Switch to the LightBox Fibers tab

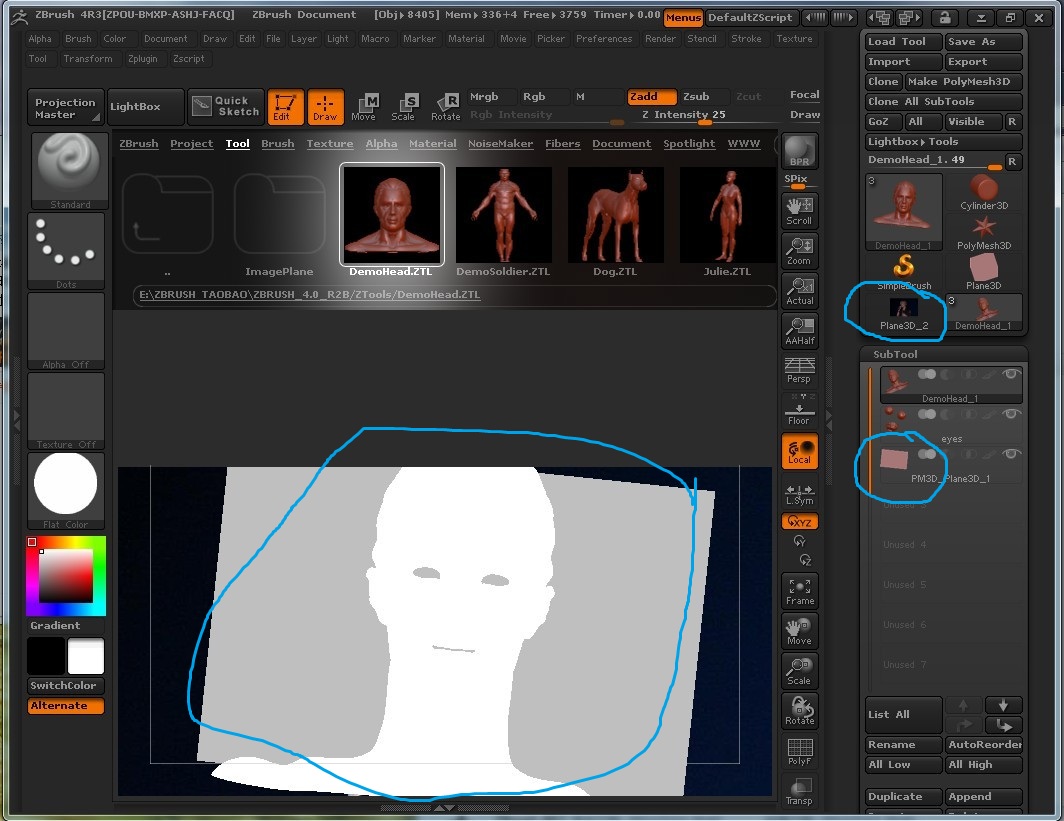tap(563, 144)
